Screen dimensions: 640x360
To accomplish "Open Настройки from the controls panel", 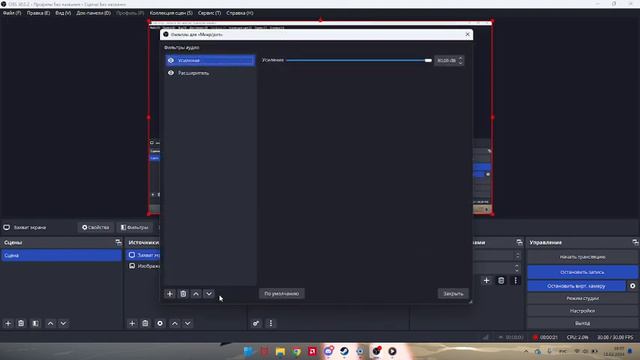I will (x=582, y=311).
